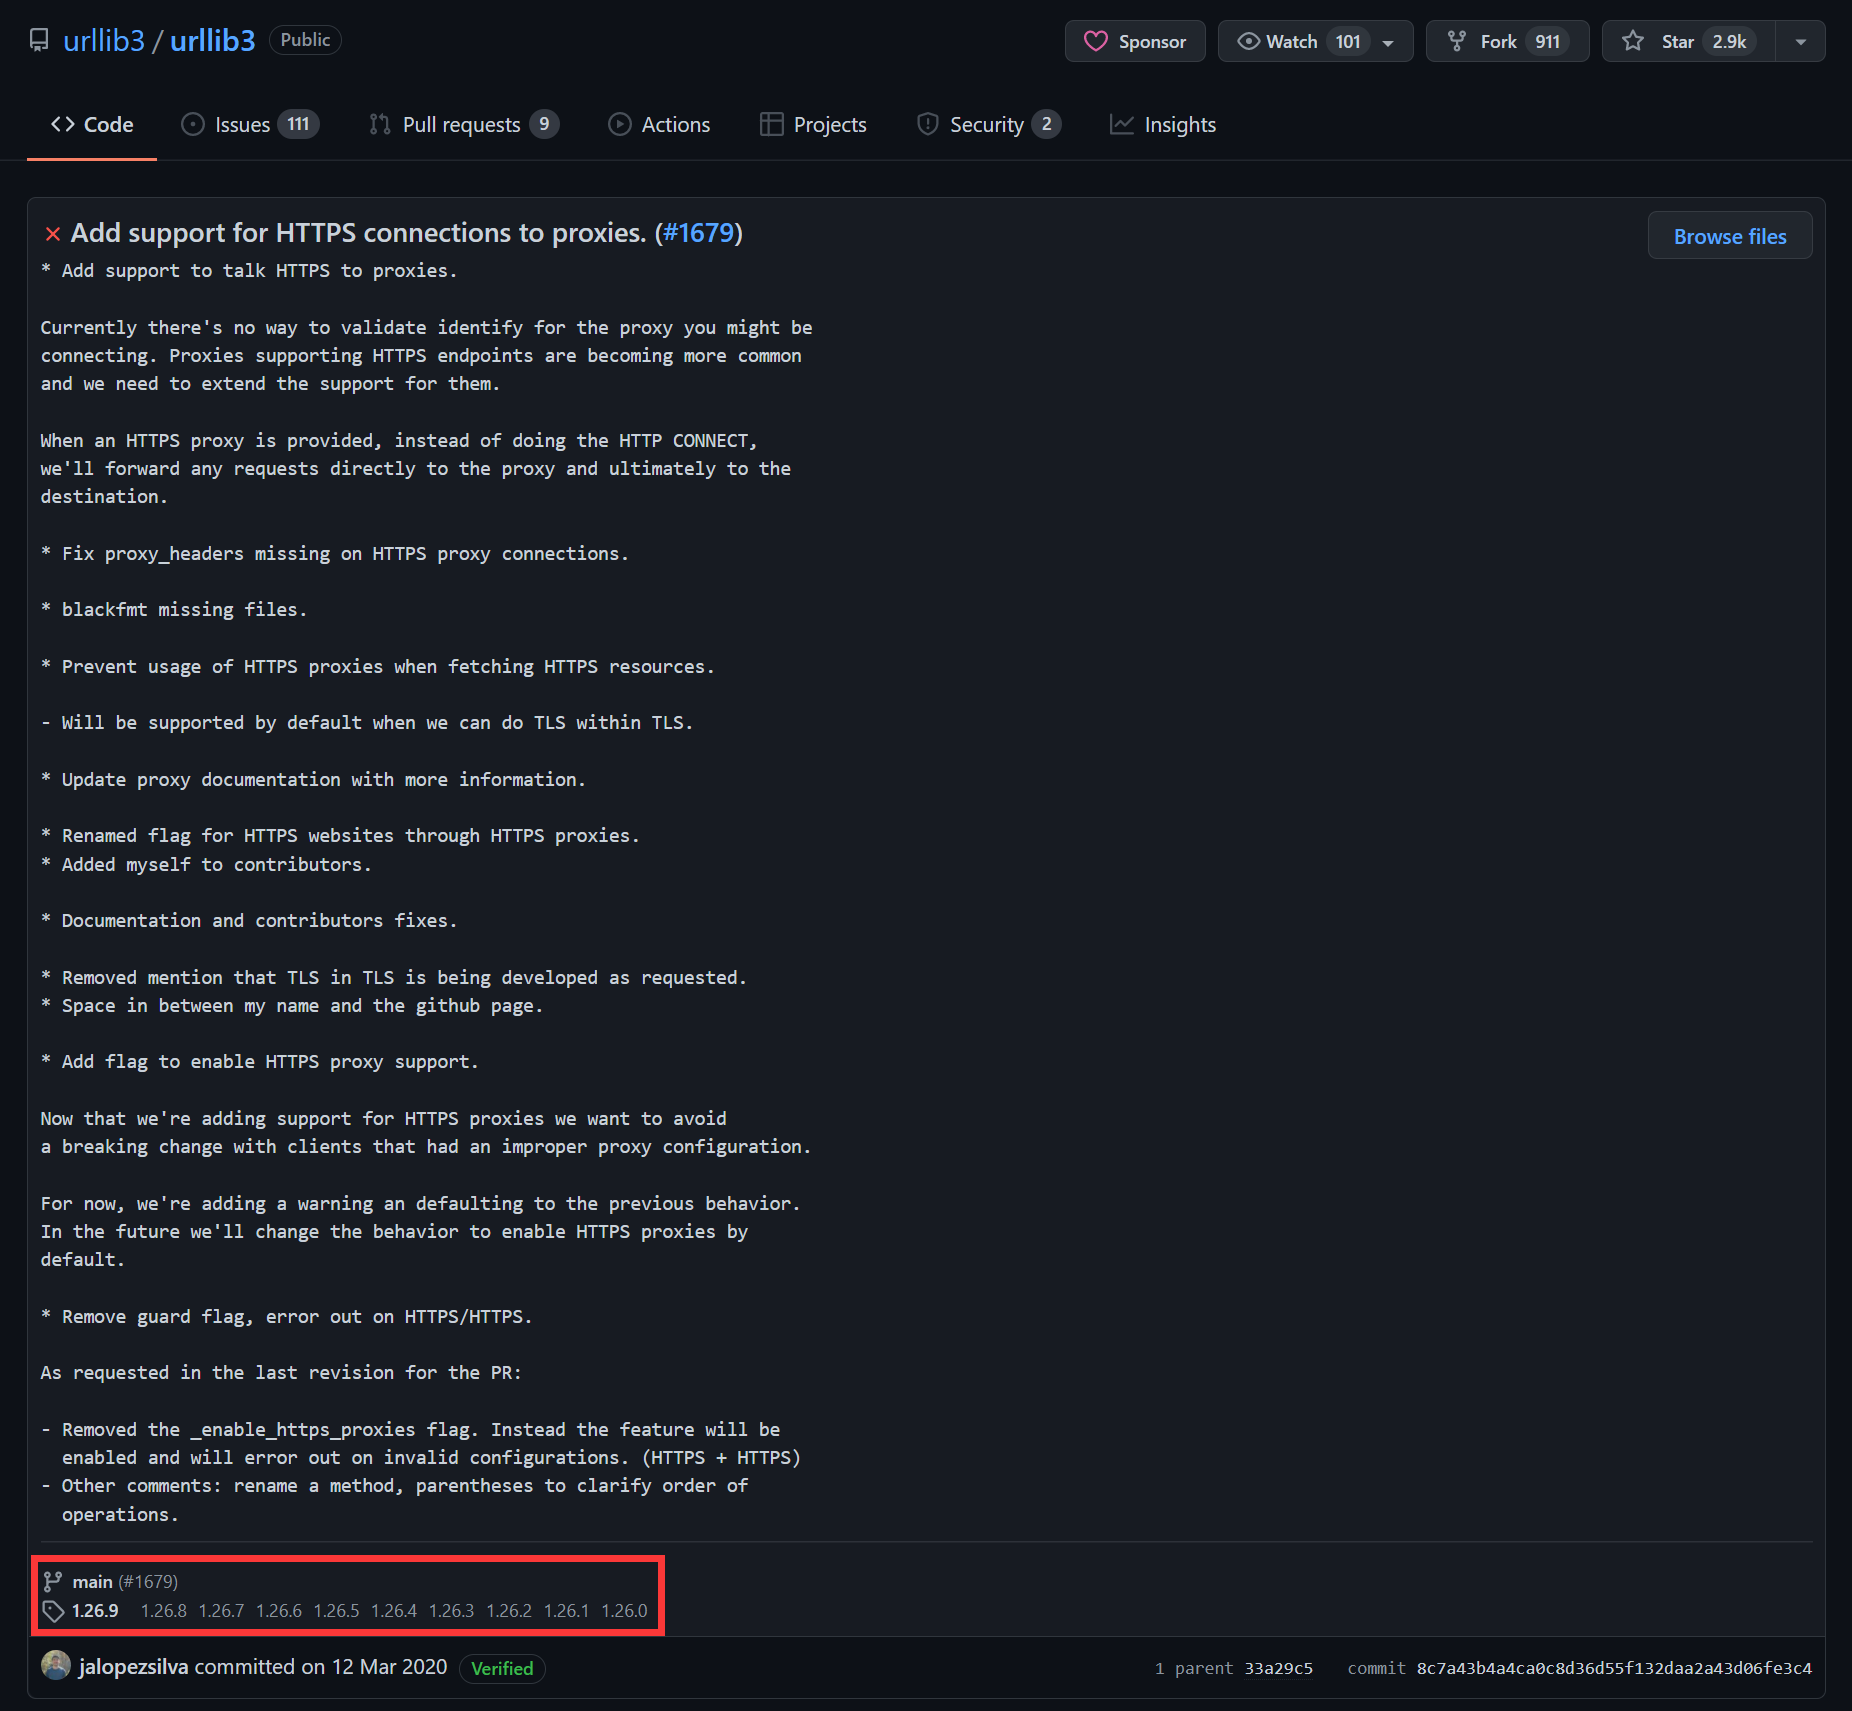Click the Security shield icon
This screenshot has height=1711, width=1852.
(928, 124)
